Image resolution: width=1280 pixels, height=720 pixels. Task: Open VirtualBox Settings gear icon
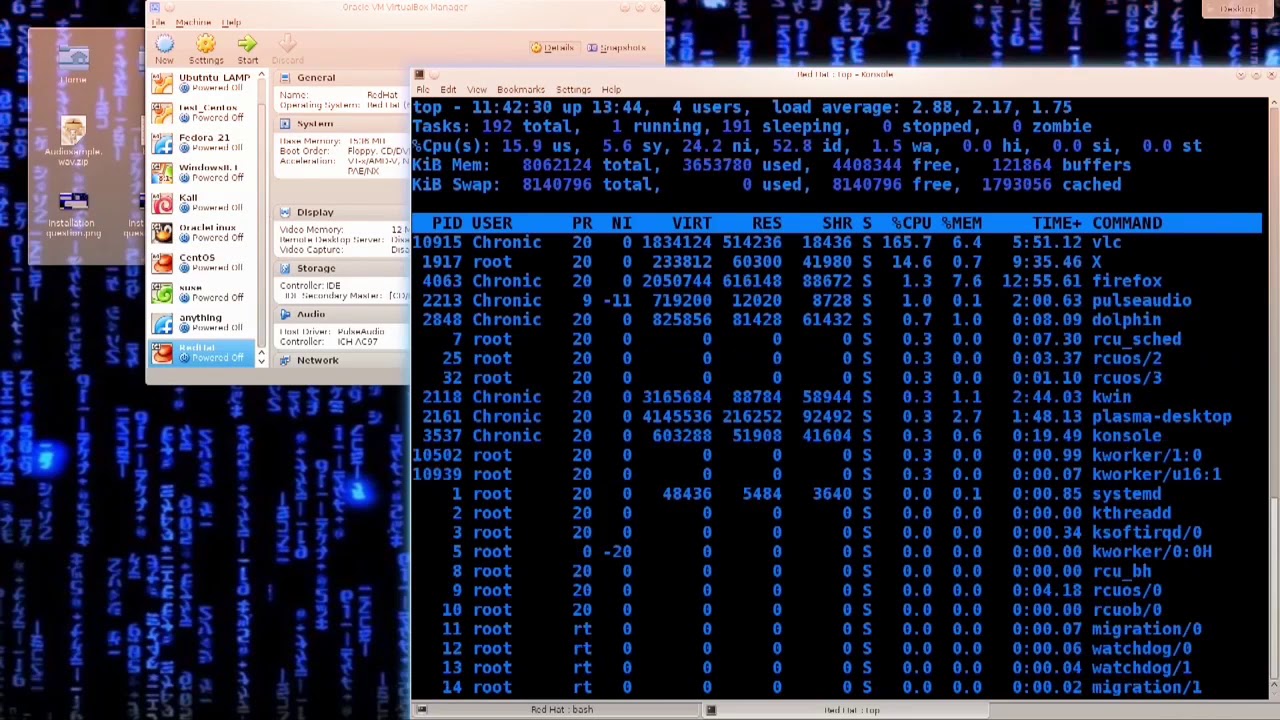click(205, 44)
